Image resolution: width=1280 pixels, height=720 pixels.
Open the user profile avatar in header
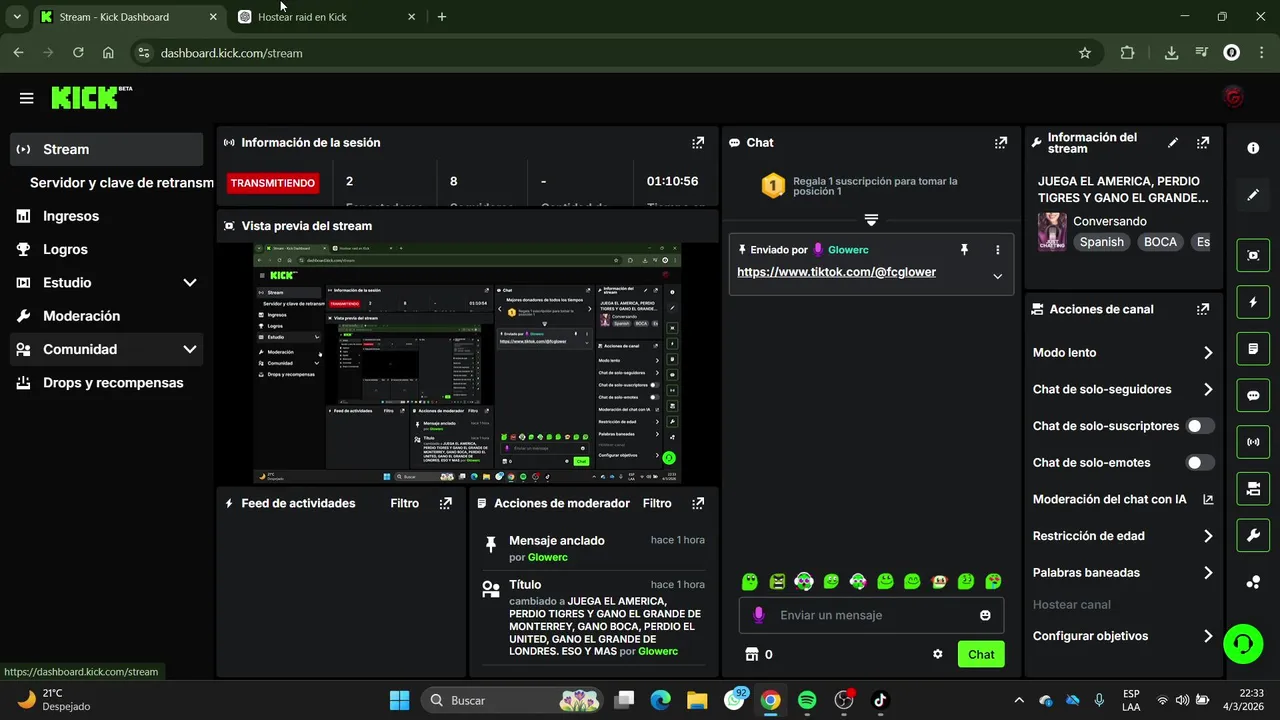[1233, 97]
